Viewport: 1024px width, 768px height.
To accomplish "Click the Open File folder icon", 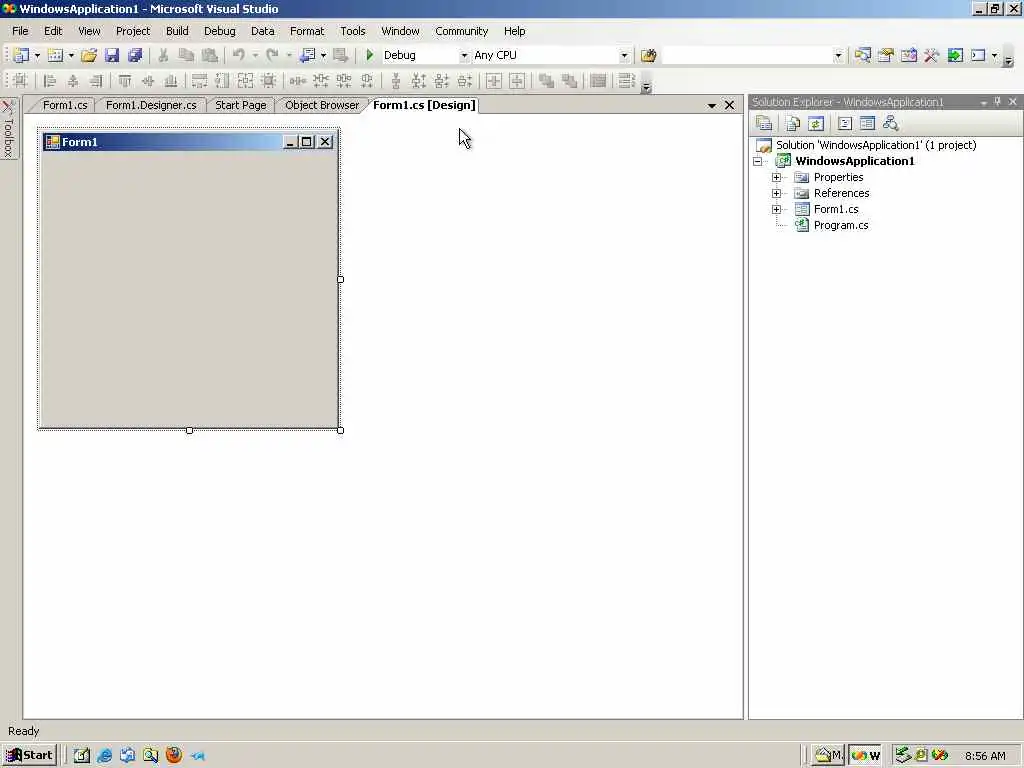I will [x=89, y=56].
